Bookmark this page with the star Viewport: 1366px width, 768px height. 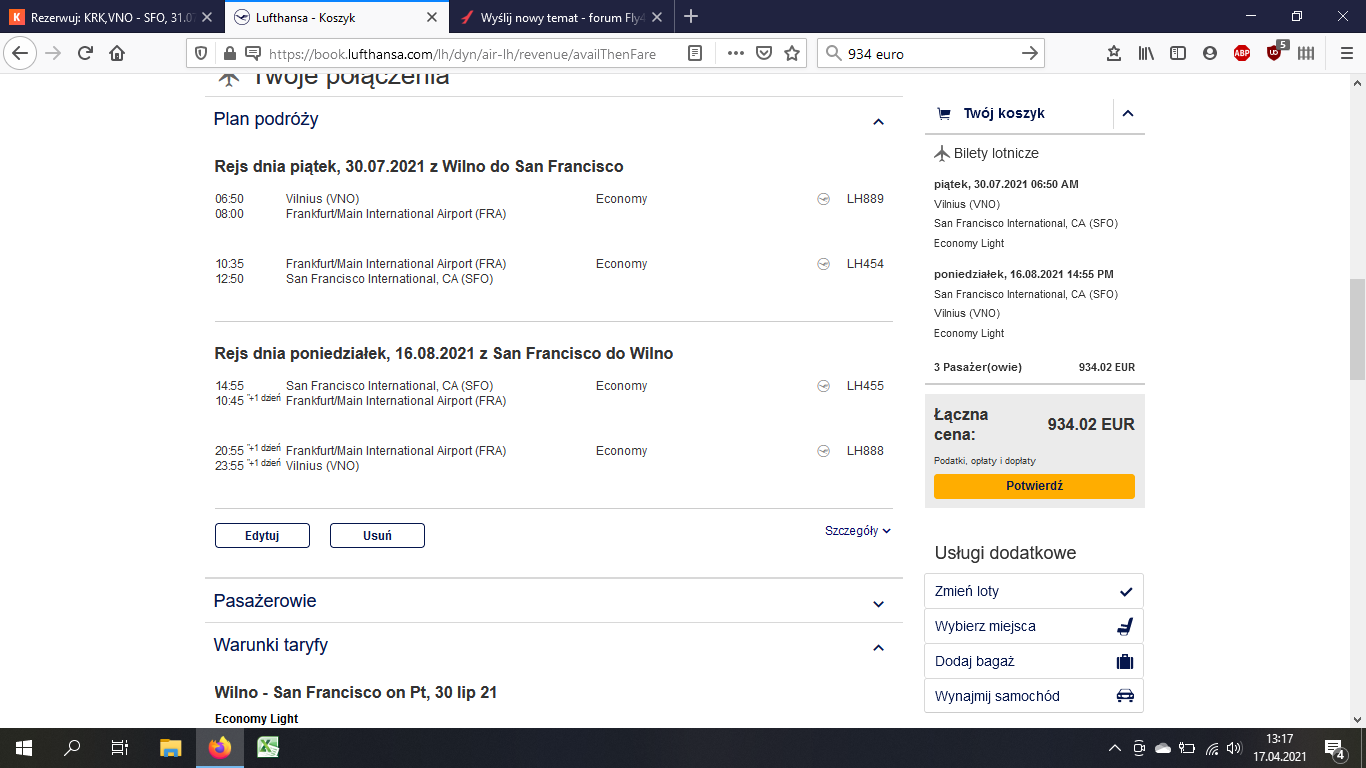(x=792, y=54)
